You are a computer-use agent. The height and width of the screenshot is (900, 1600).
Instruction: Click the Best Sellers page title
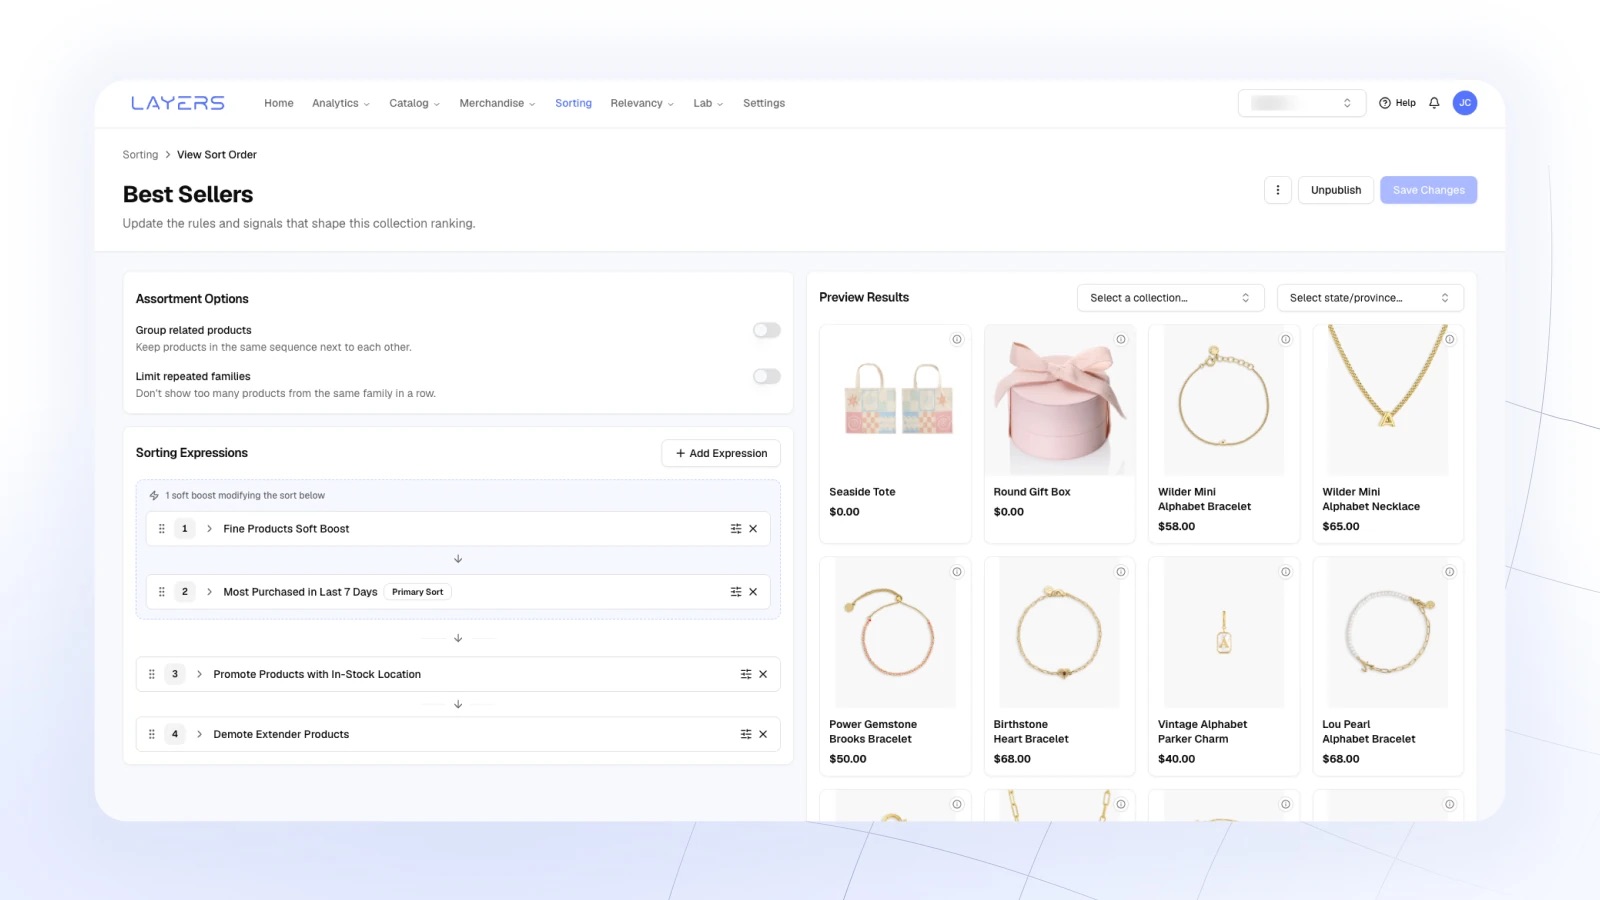coord(188,194)
